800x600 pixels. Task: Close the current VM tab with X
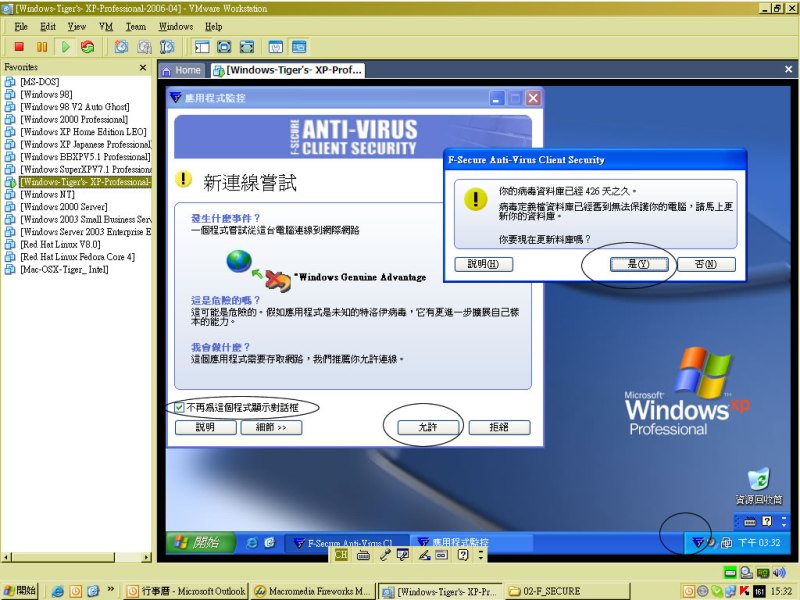point(788,69)
